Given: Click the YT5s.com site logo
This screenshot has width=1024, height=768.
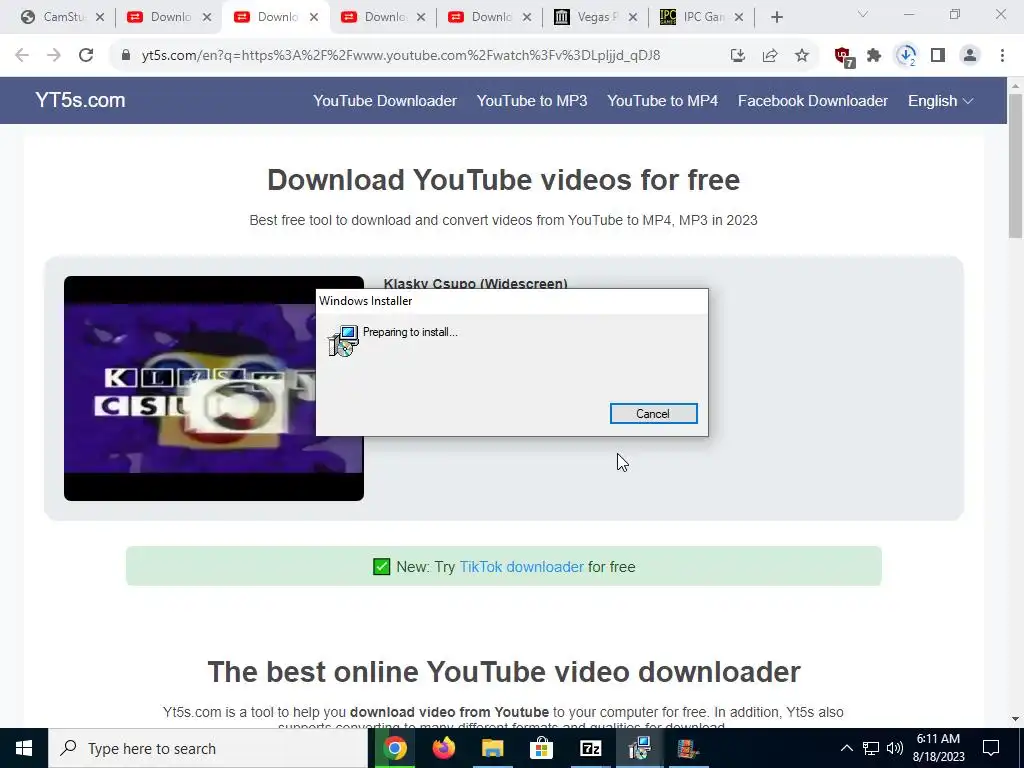Looking at the screenshot, I should tap(80, 100).
